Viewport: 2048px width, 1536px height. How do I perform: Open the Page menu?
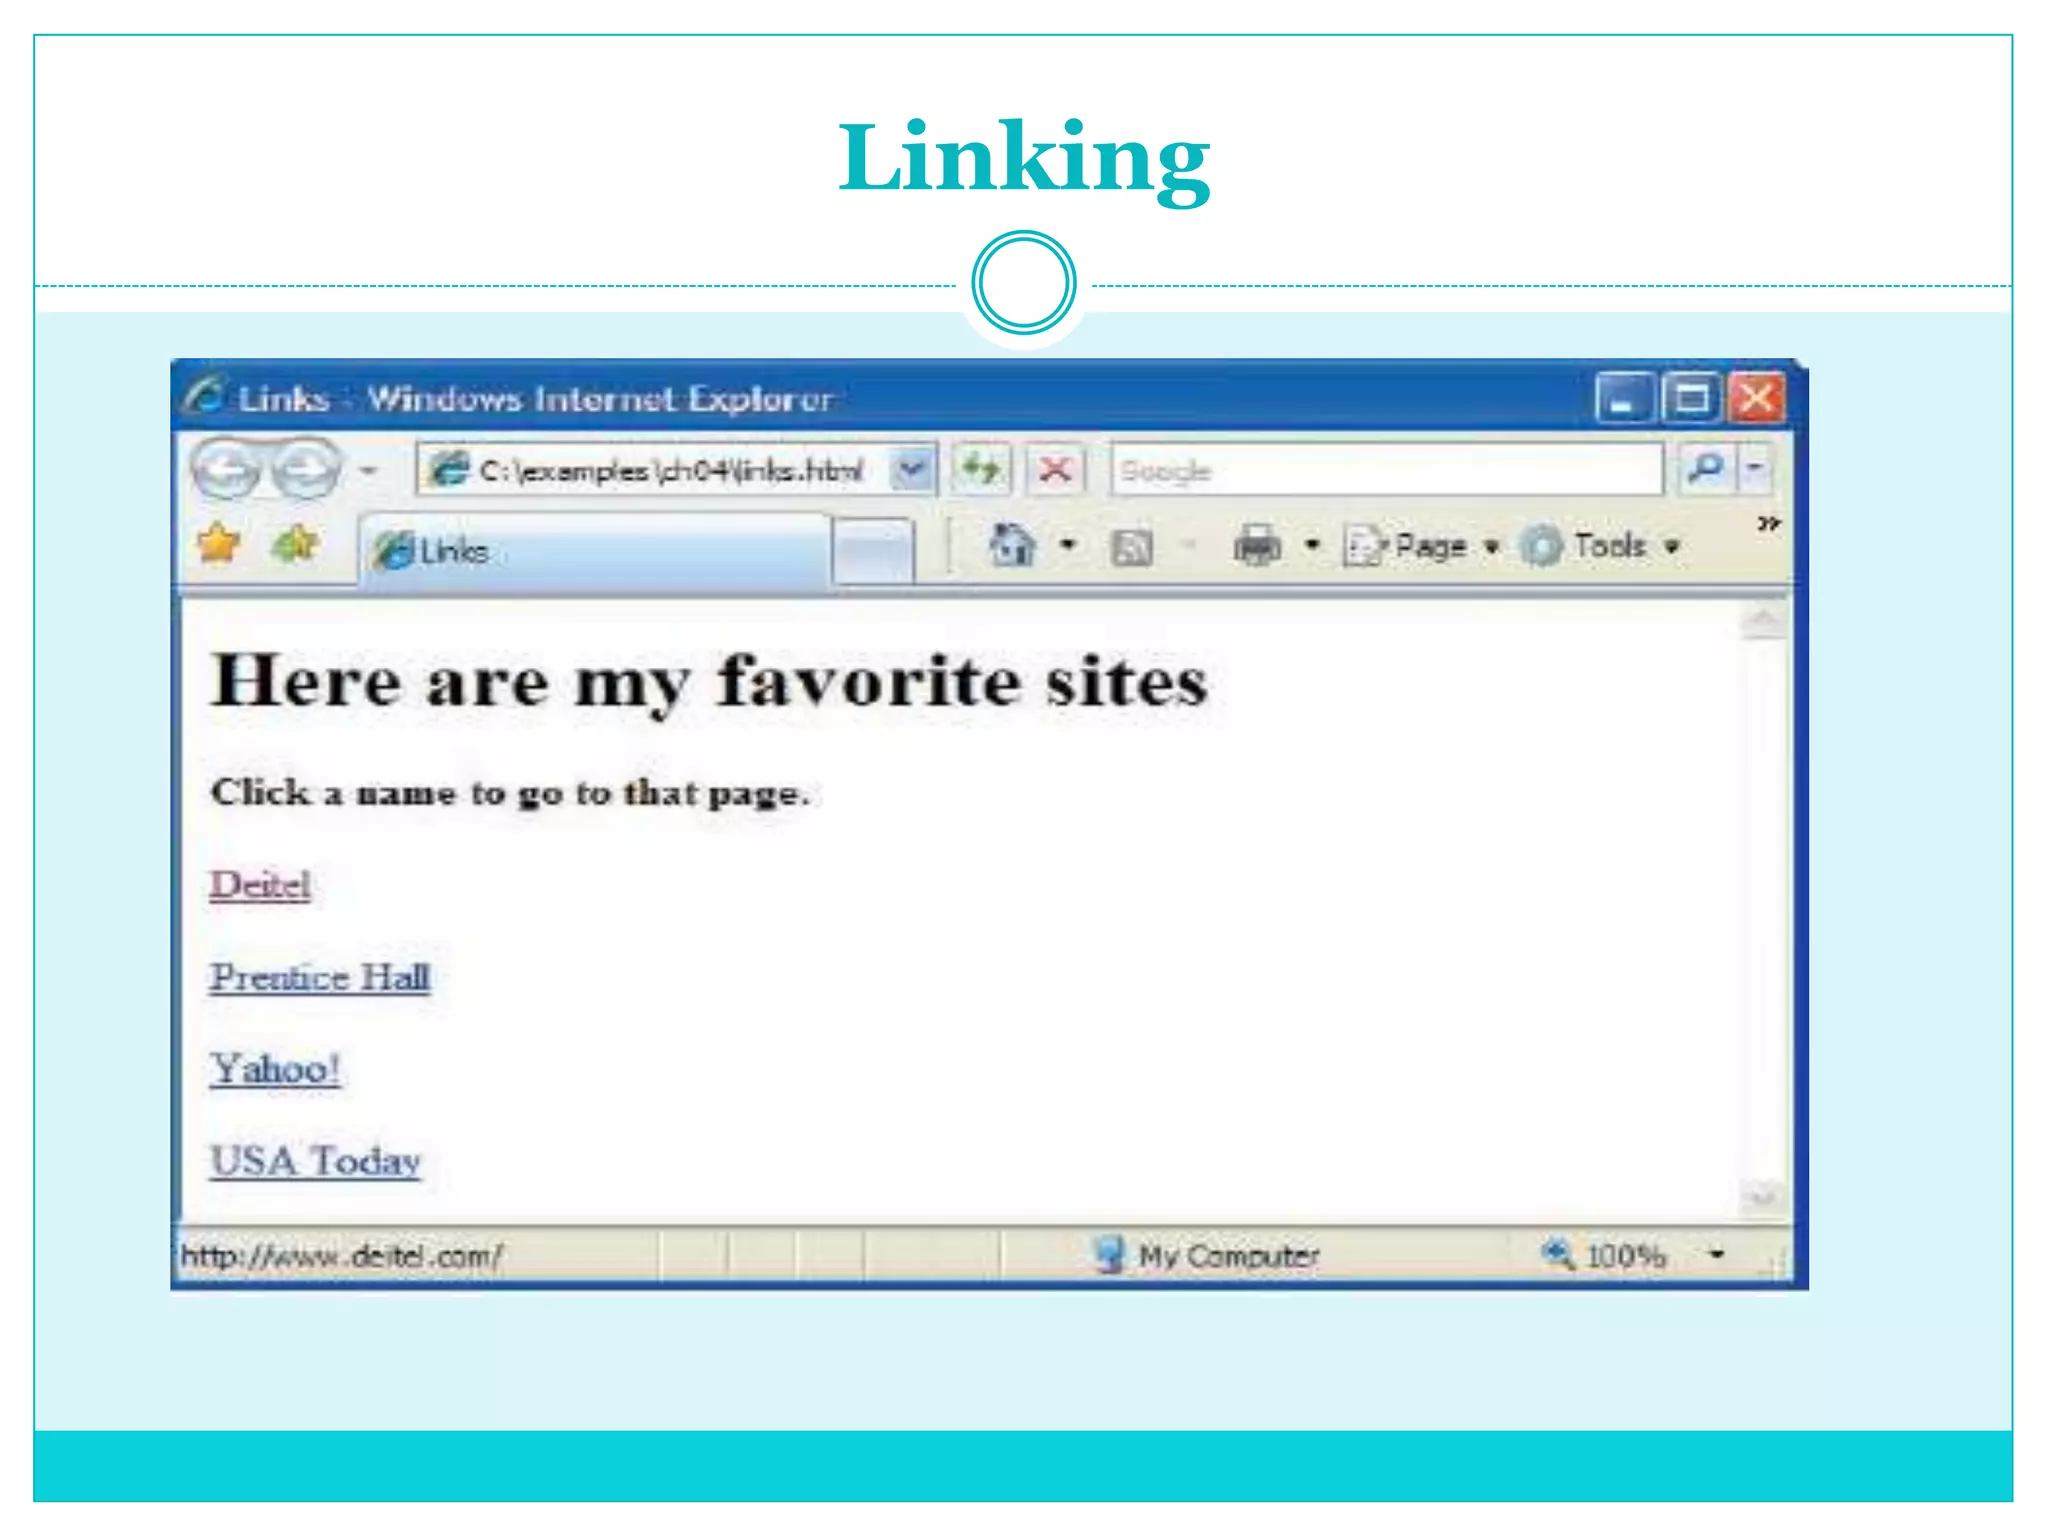coord(1422,546)
